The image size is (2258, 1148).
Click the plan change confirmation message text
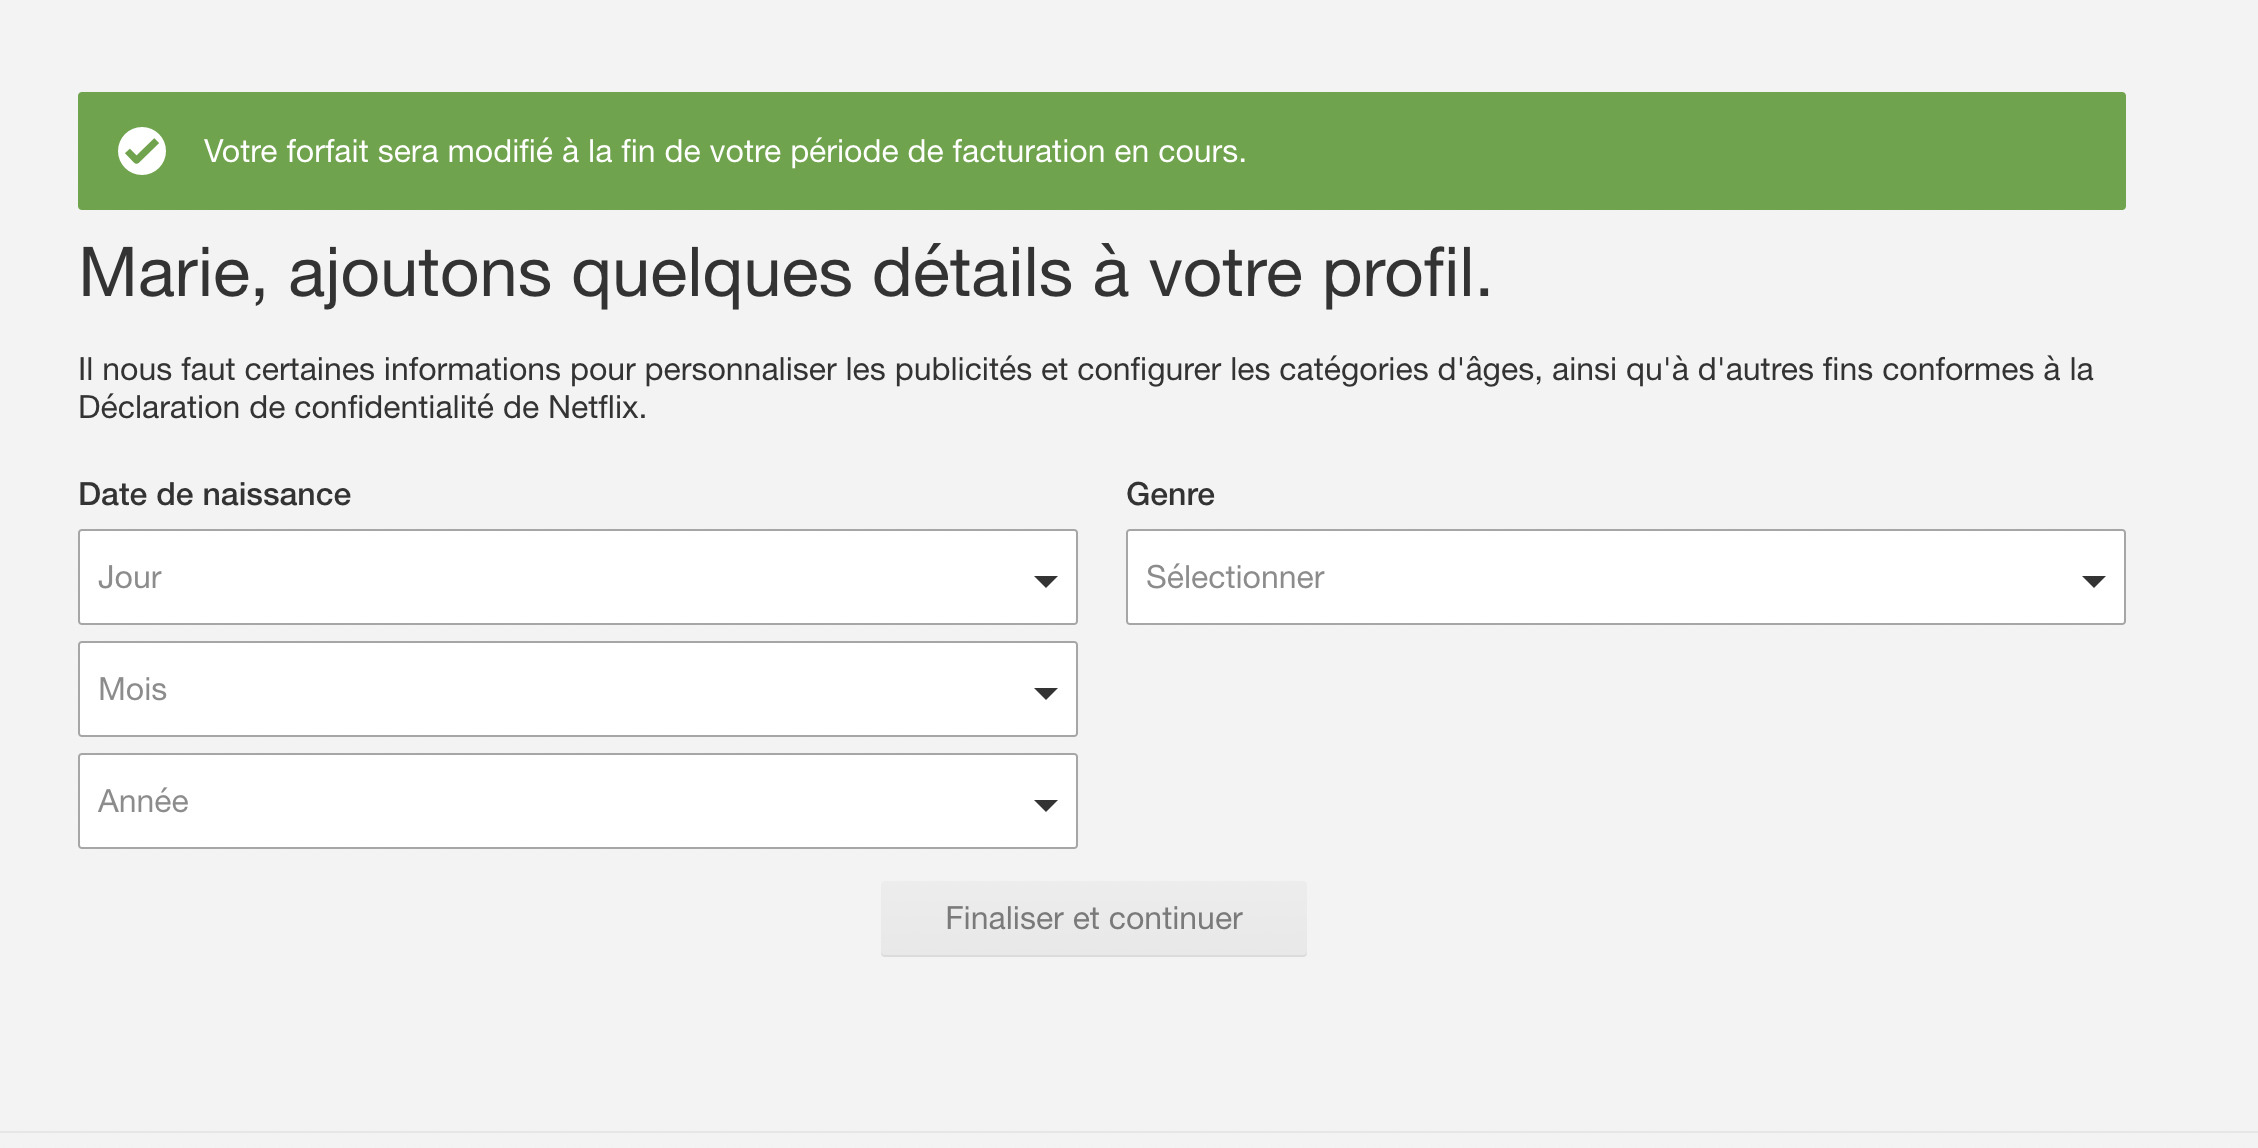click(x=725, y=151)
